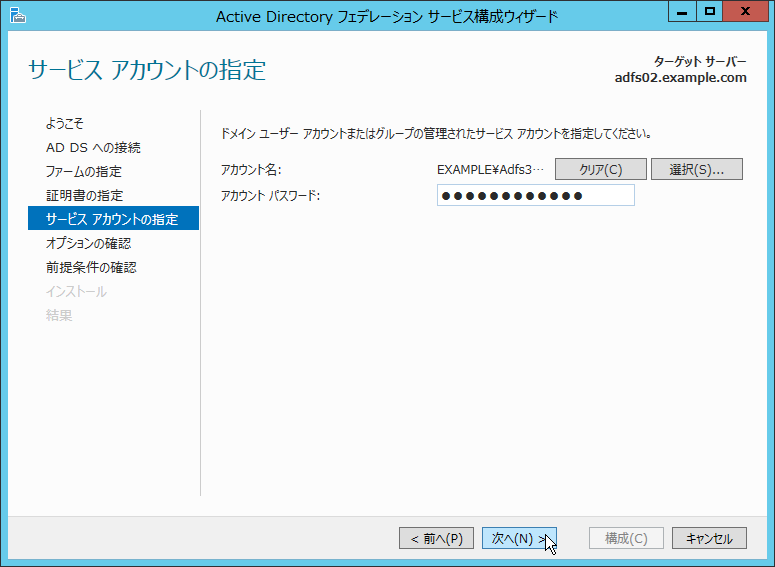775x567 pixels.
Task: Click the wizard icon in the title bar
Action: (x=17, y=15)
